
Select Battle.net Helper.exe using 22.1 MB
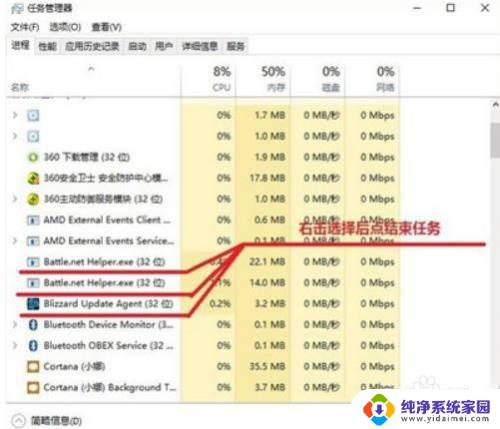click(x=104, y=262)
